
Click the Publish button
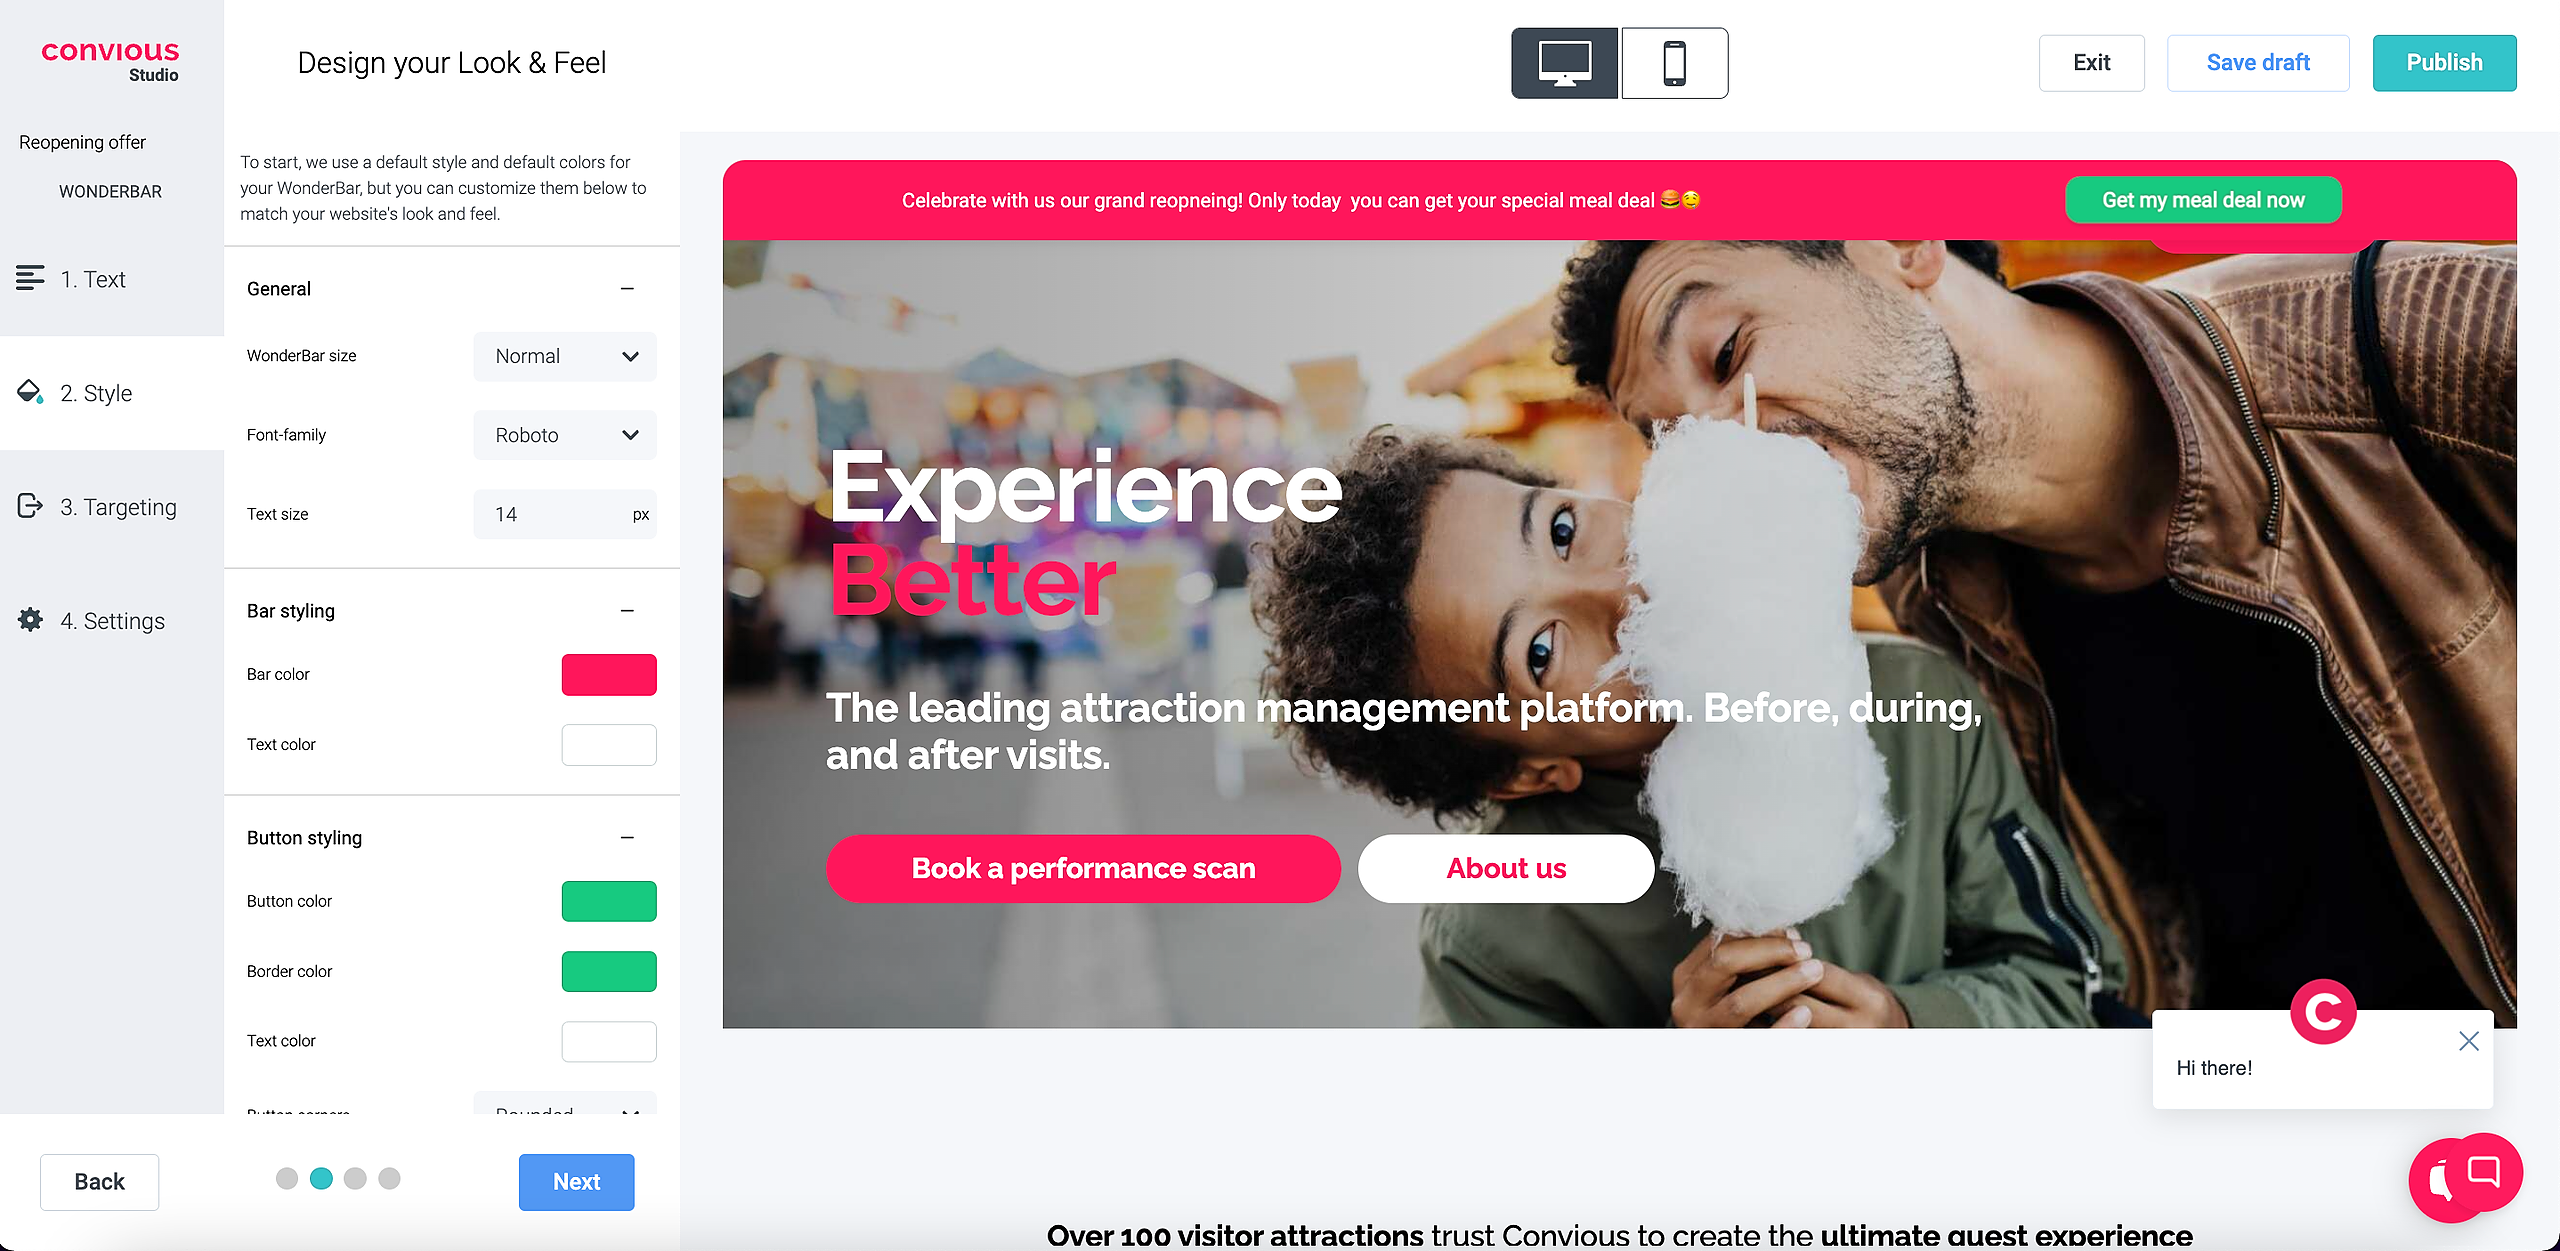coord(2444,63)
